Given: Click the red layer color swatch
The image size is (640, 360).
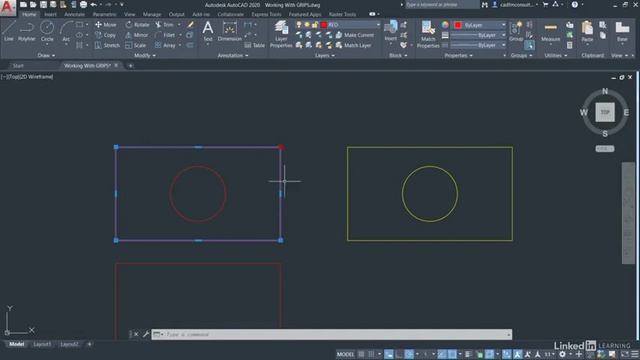Looking at the screenshot, I should (x=324, y=25).
